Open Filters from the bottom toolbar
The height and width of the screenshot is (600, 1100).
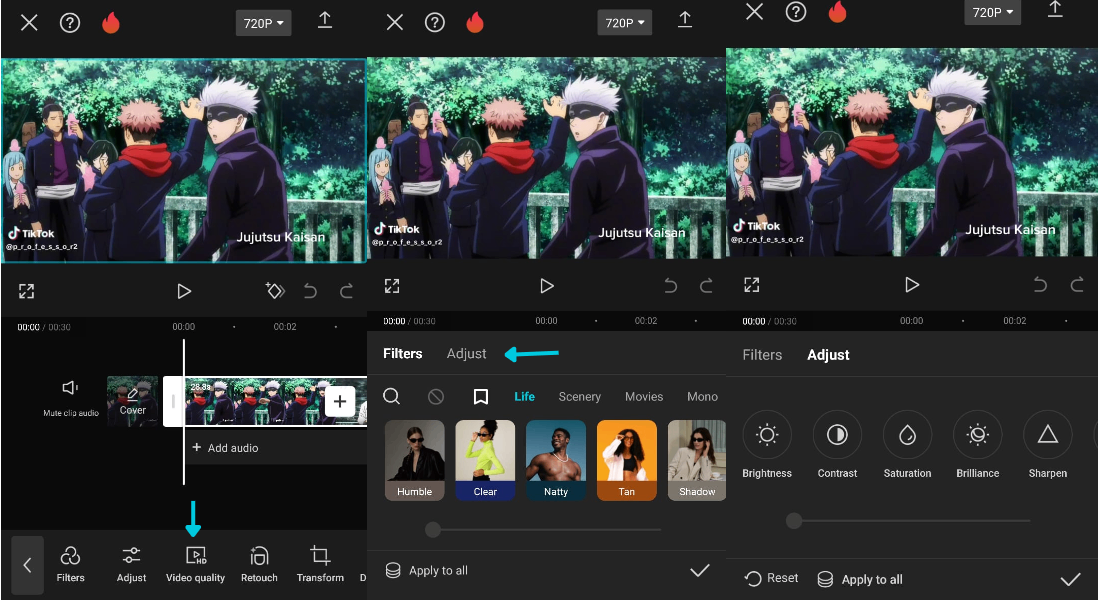70,564
